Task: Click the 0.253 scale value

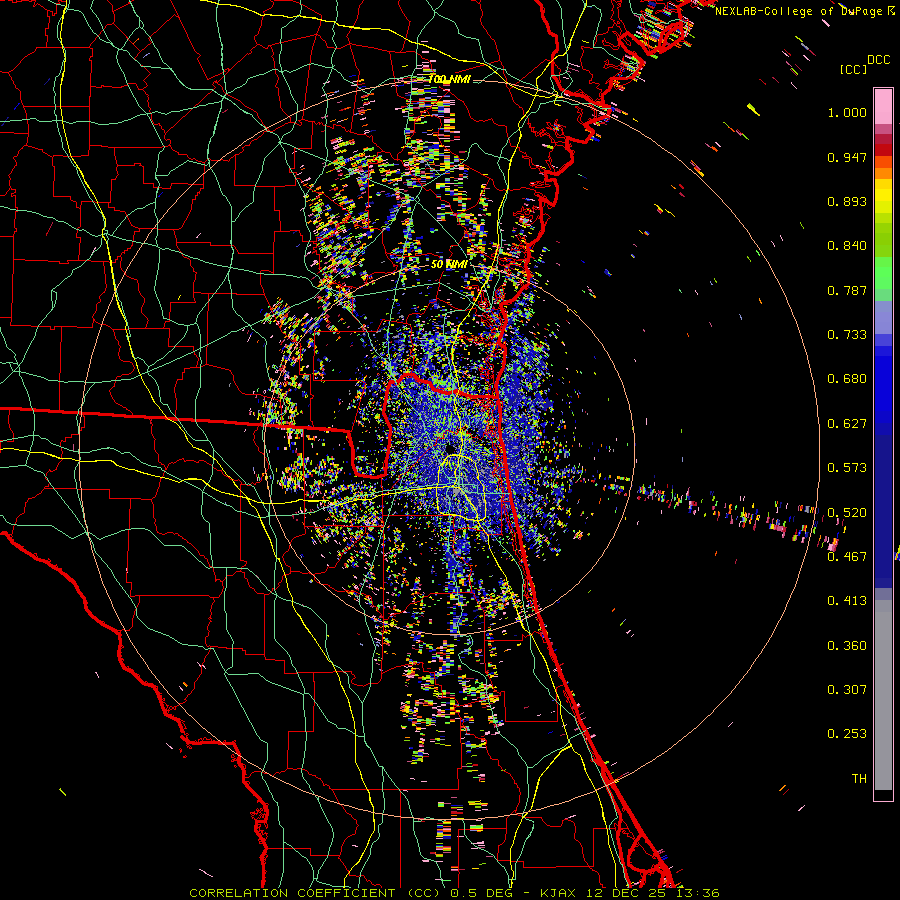Action: (847, 734)
